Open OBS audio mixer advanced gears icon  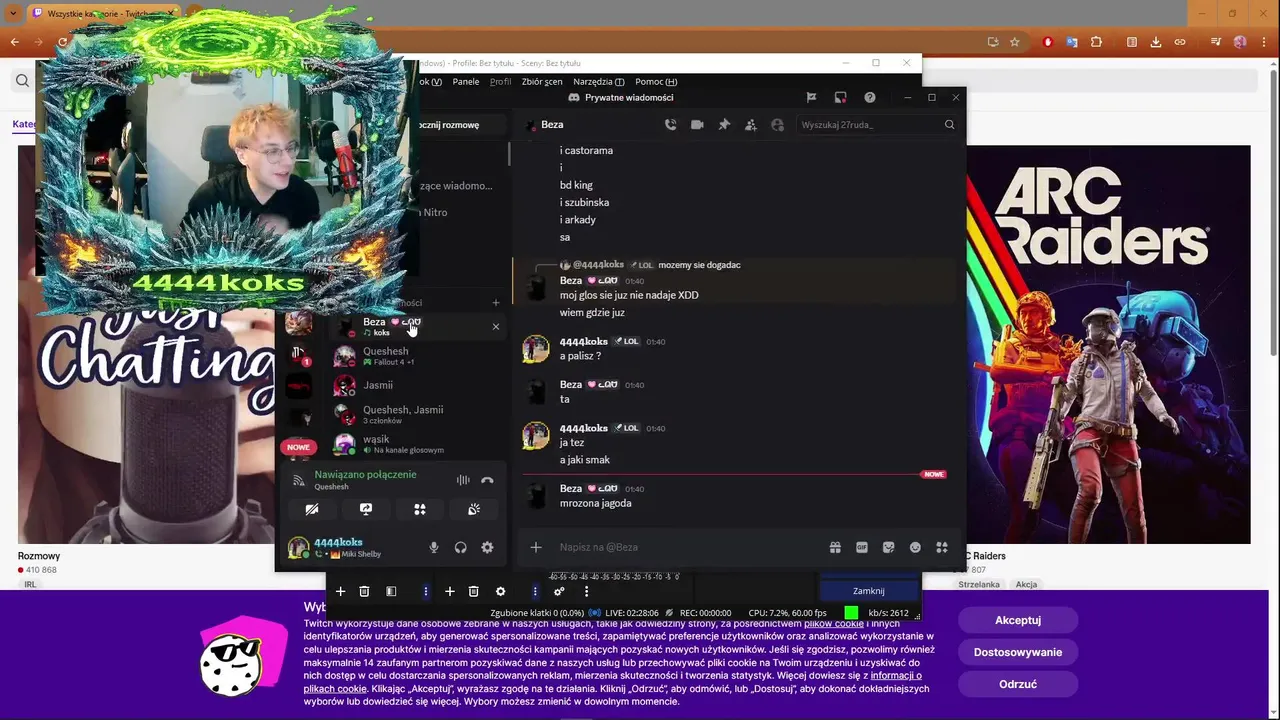559,591
